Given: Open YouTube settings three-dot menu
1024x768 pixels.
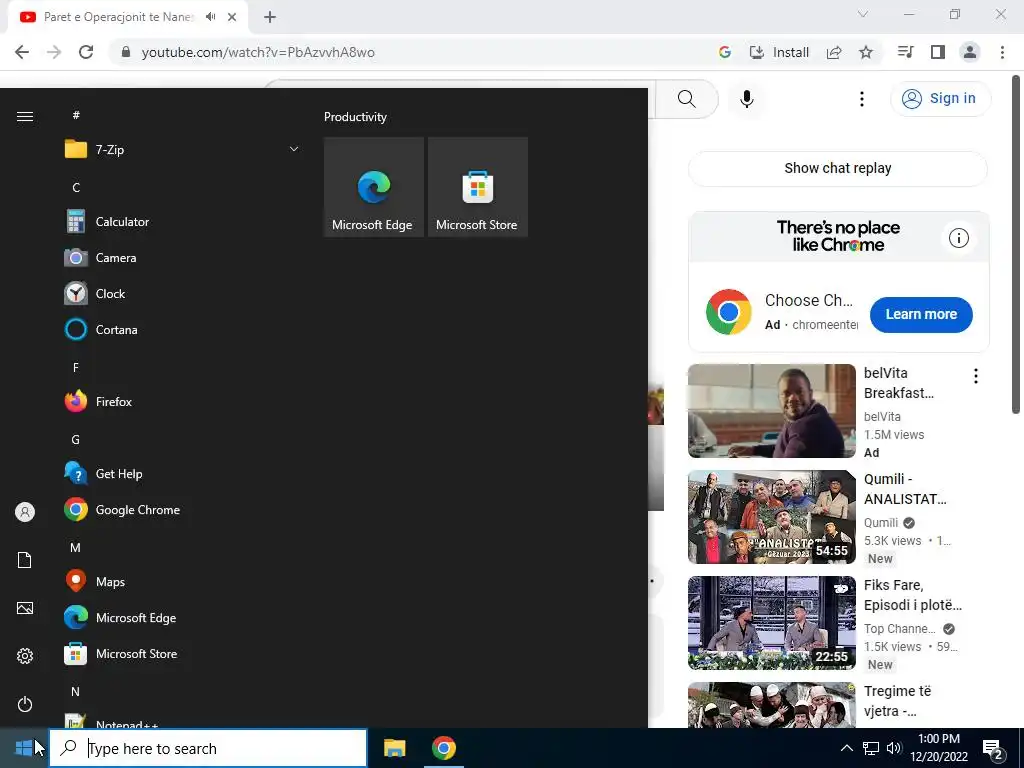Looking at the screenshot, I should 862,99.
